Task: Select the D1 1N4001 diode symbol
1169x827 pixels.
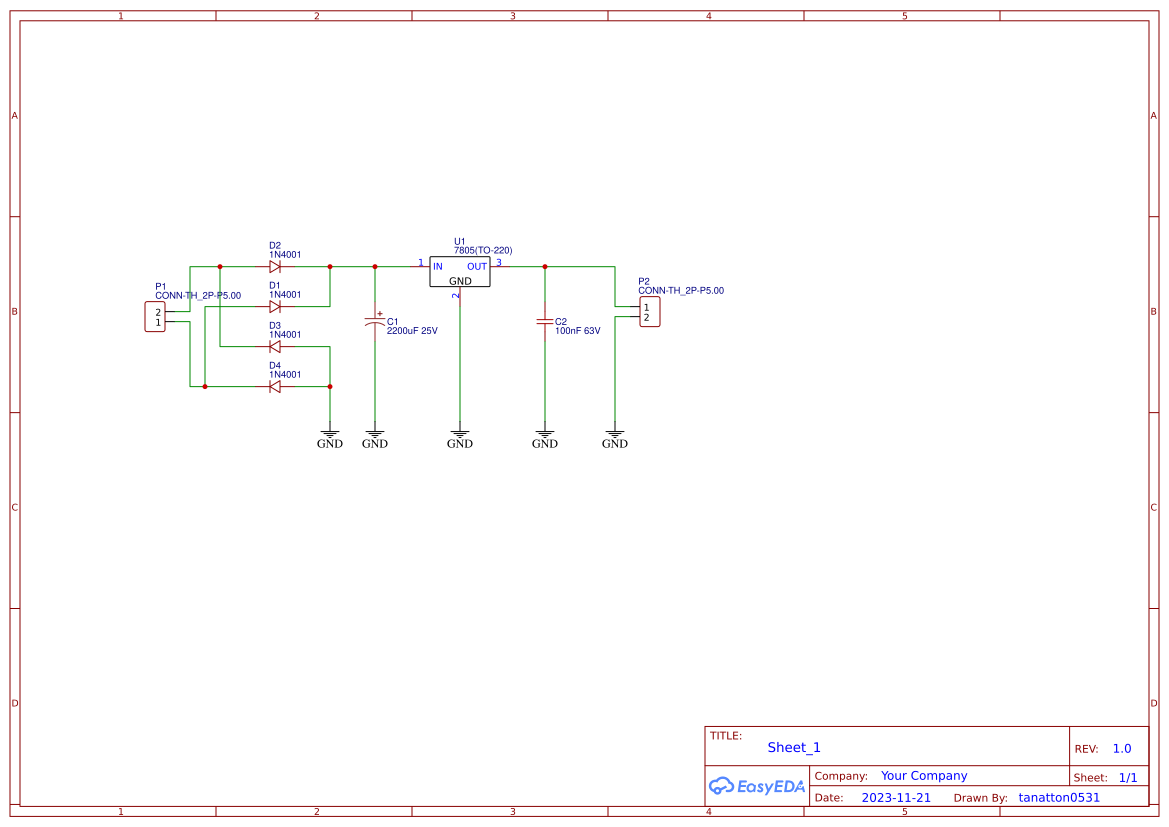Action: click(x=275, y=307)
